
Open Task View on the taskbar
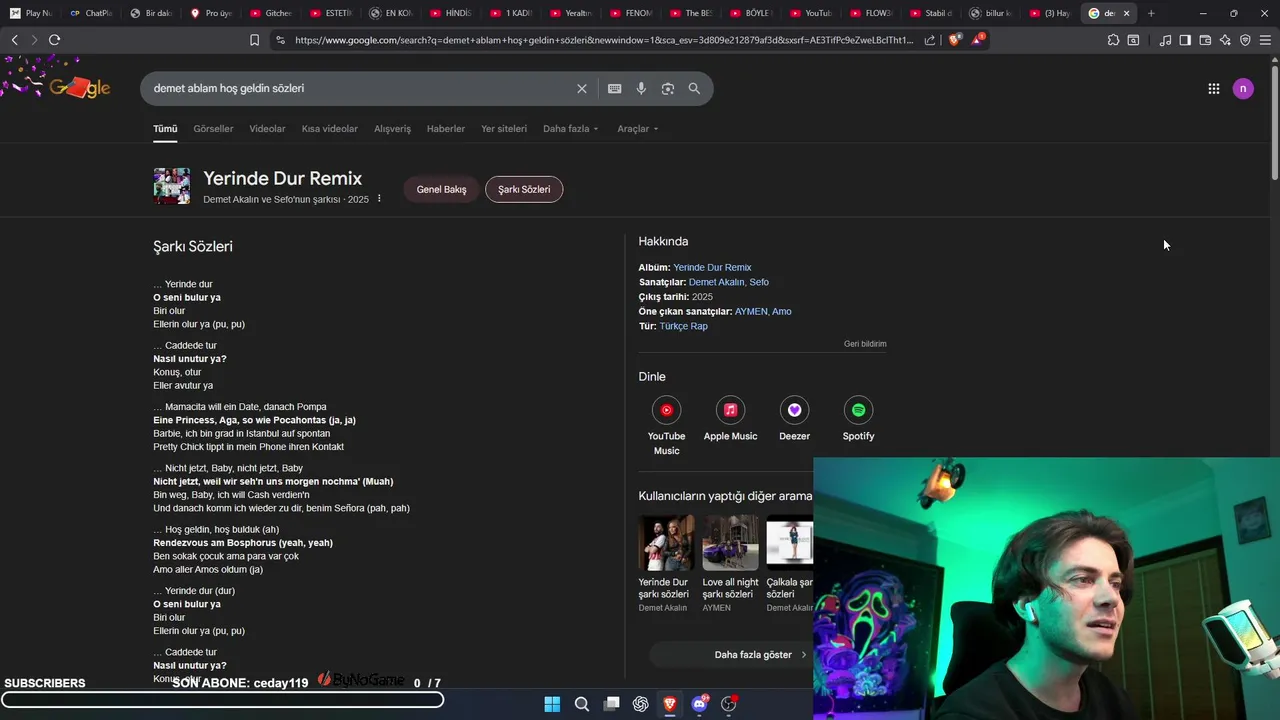point(612,704)
